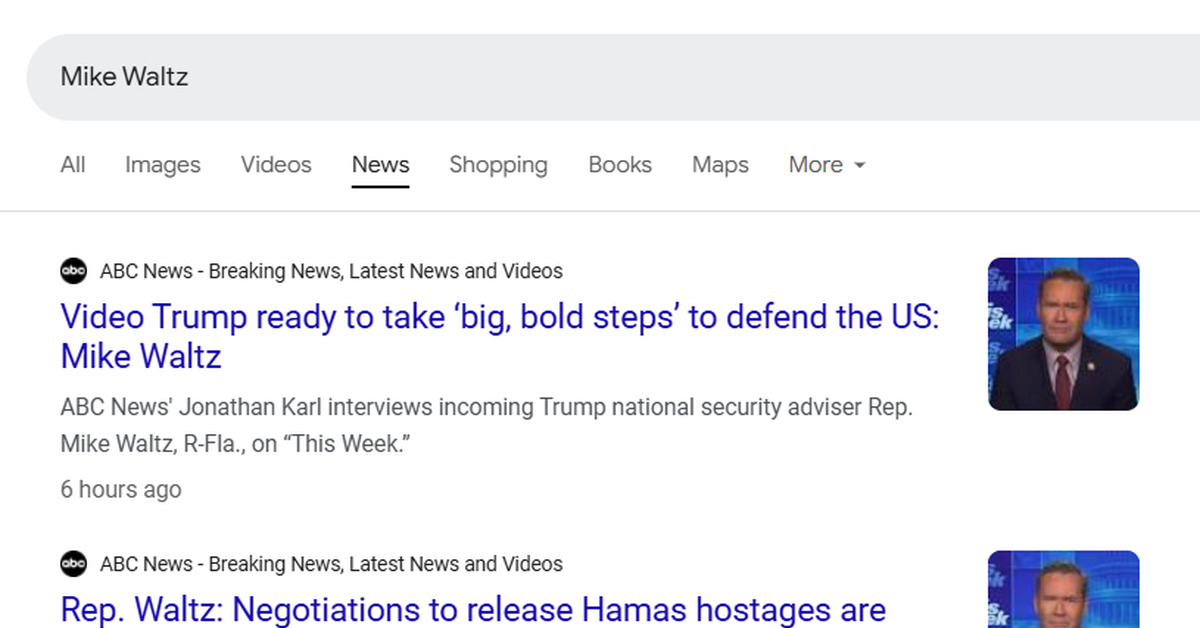Click the word 'Waltz' in the search box

(x=156, y=77)
